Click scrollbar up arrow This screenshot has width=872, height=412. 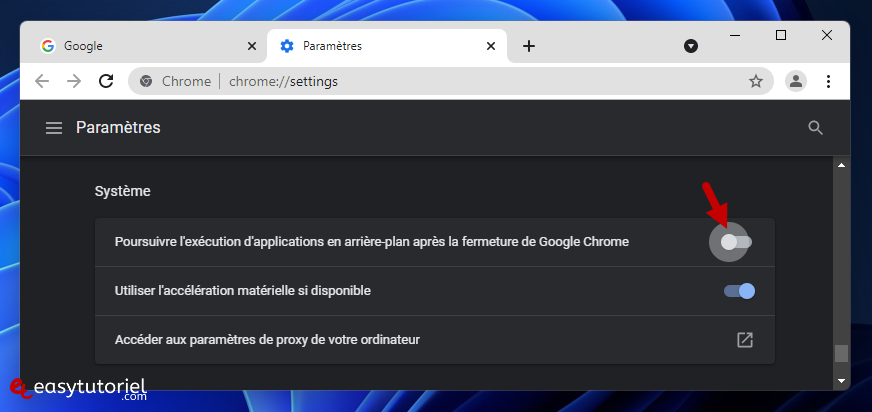click(841, 166)
